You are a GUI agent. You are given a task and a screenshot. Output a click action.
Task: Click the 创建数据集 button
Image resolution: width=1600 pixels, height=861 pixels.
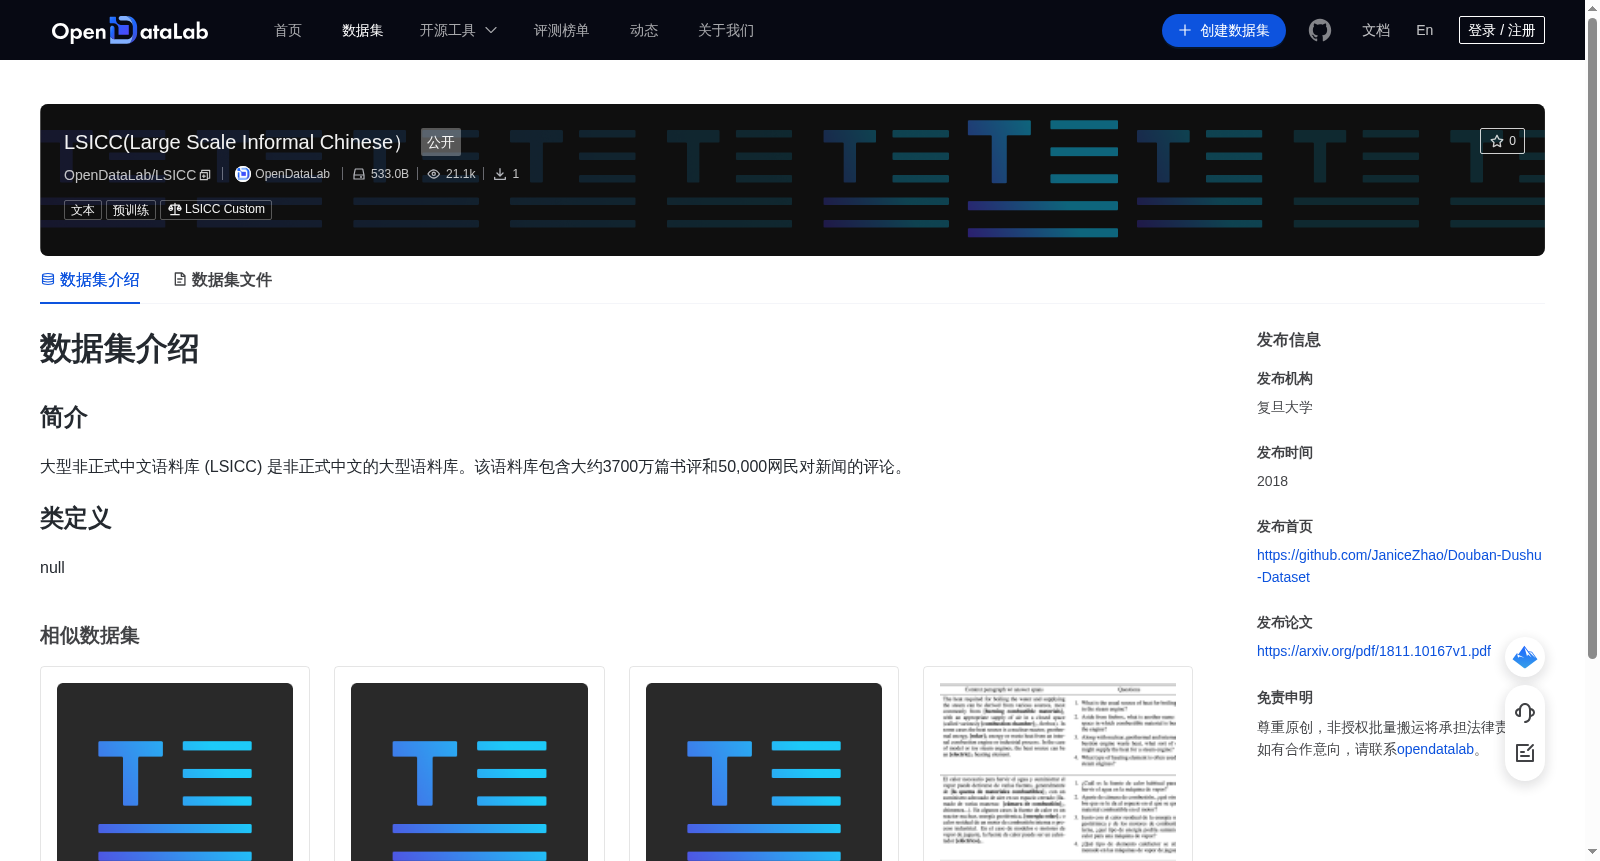(1224, 30)
